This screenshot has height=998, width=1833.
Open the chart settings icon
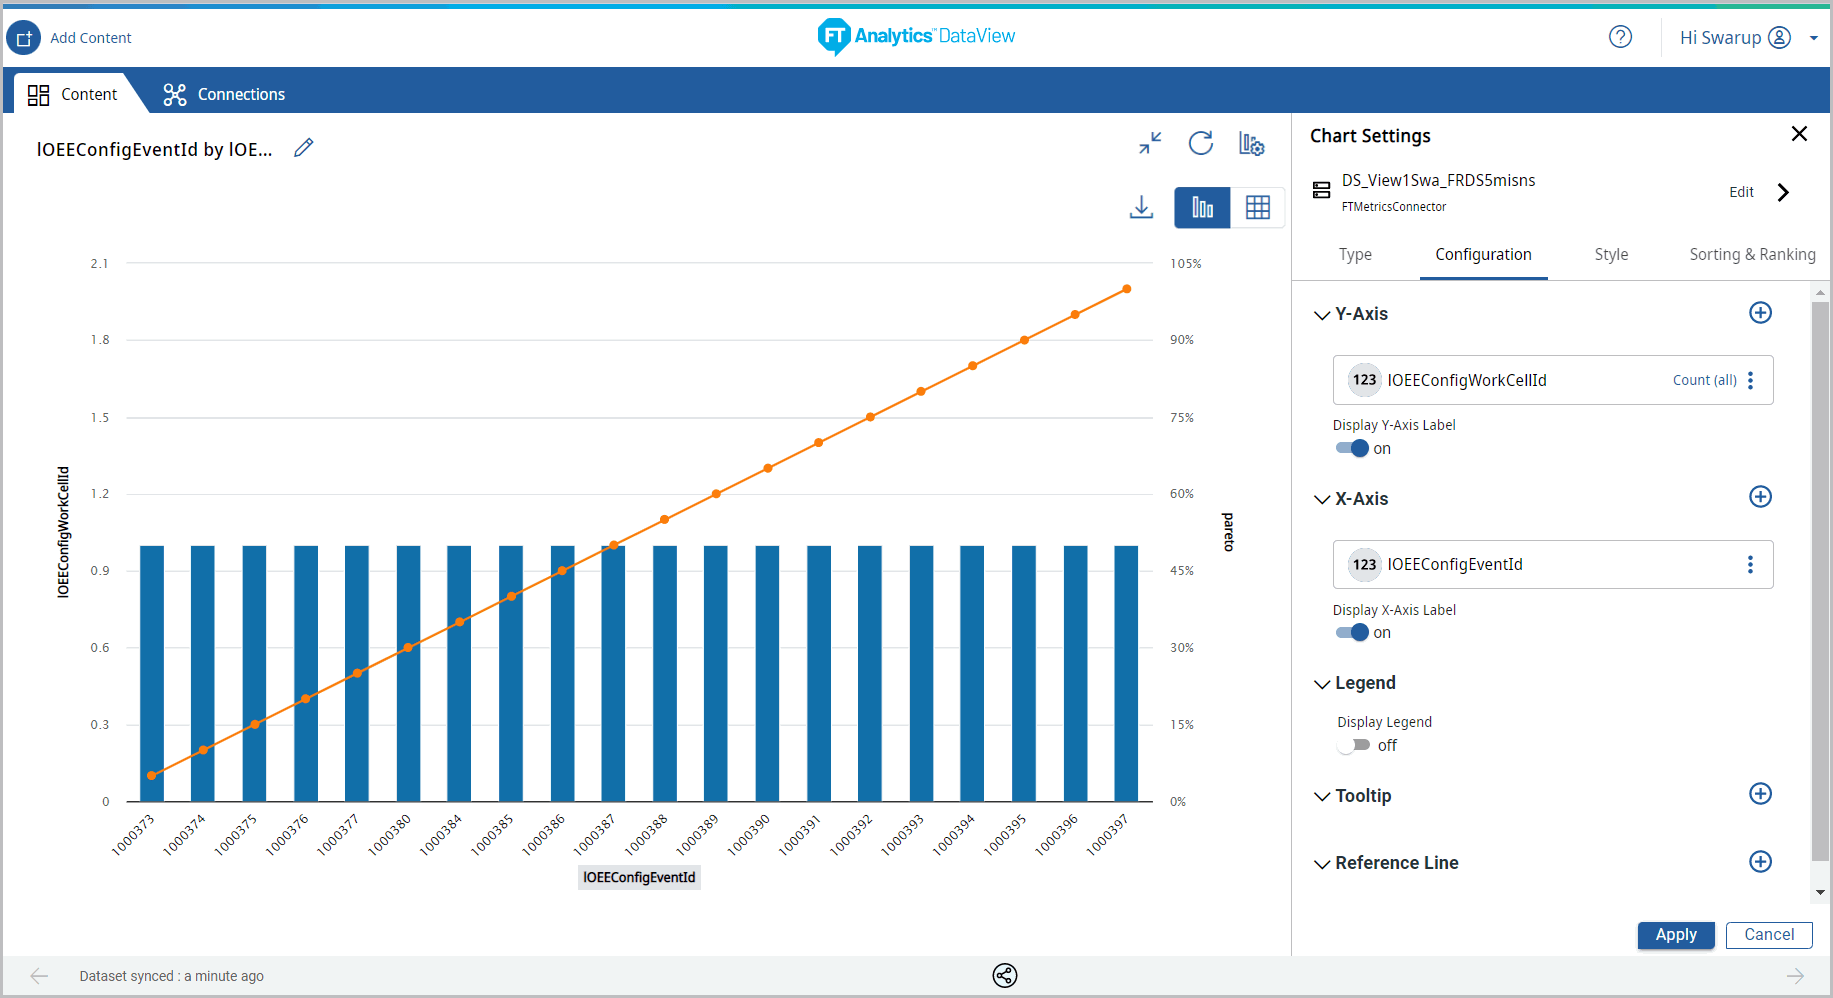pos(1251,144)
